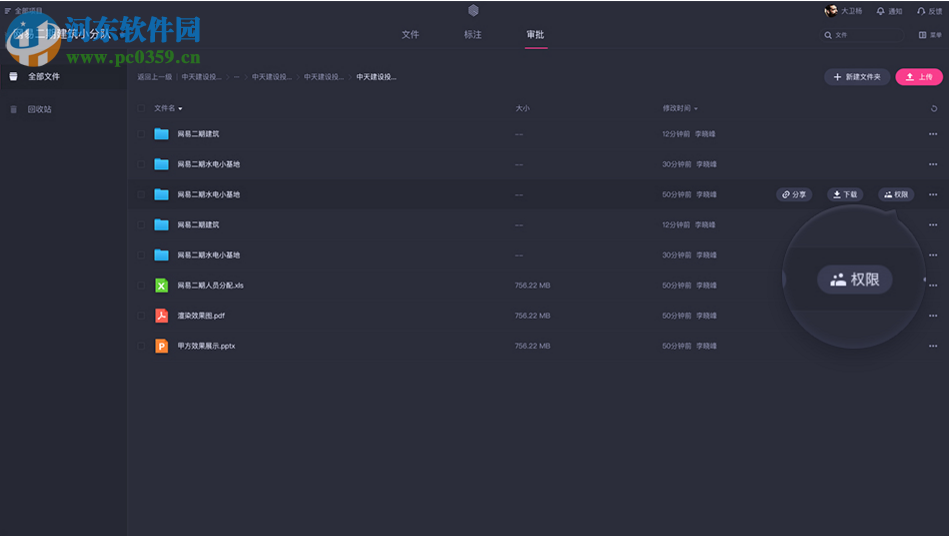
Task: Click the 756.22 MB size of 网易二期人员分配.xls
Action: [533, 285]
